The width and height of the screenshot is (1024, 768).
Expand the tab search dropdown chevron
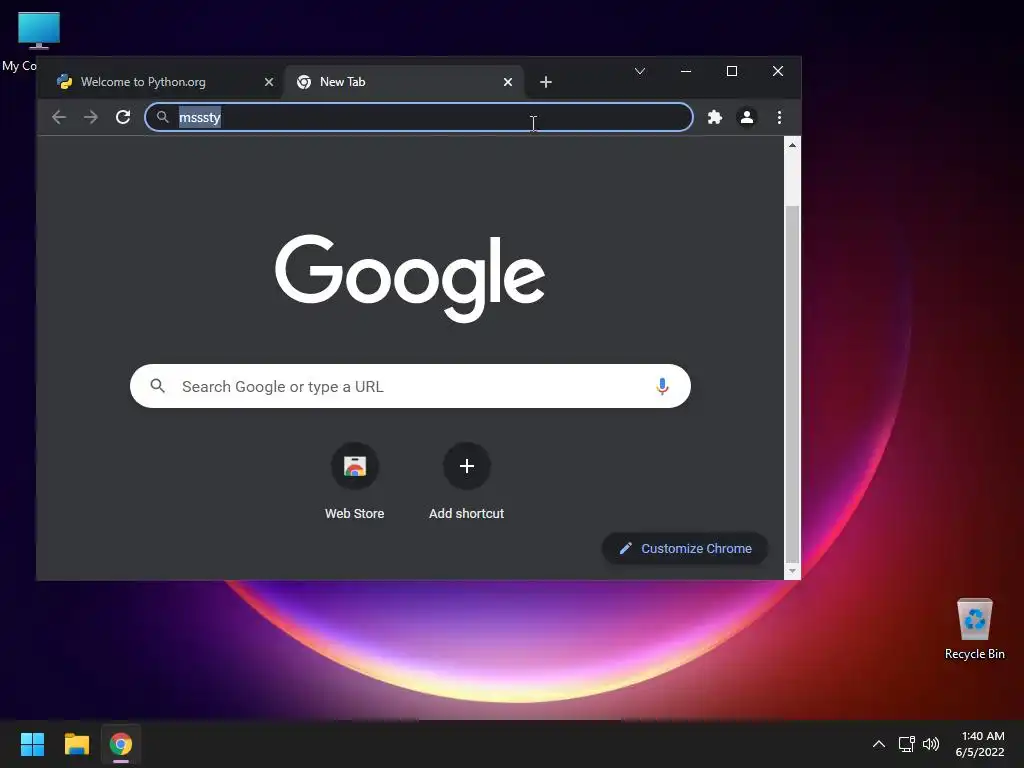click(x=640, y=71)
